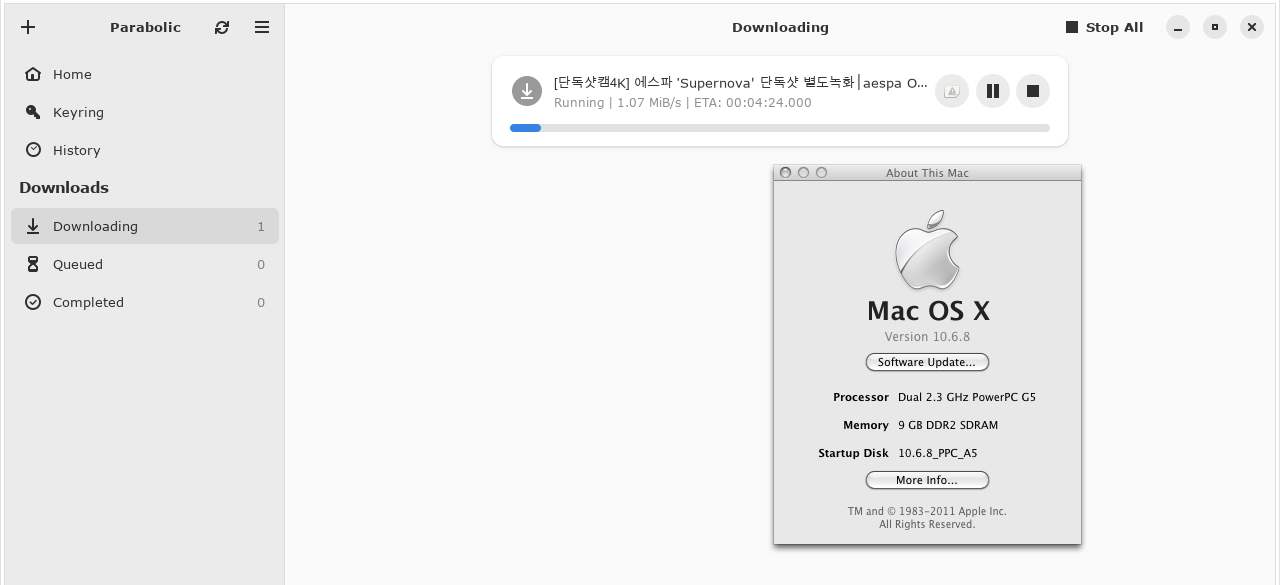The image size is (1280, 585).
Task: Zoom the About This Mac window
Action: pyautogui.click(x=821, y=173)
